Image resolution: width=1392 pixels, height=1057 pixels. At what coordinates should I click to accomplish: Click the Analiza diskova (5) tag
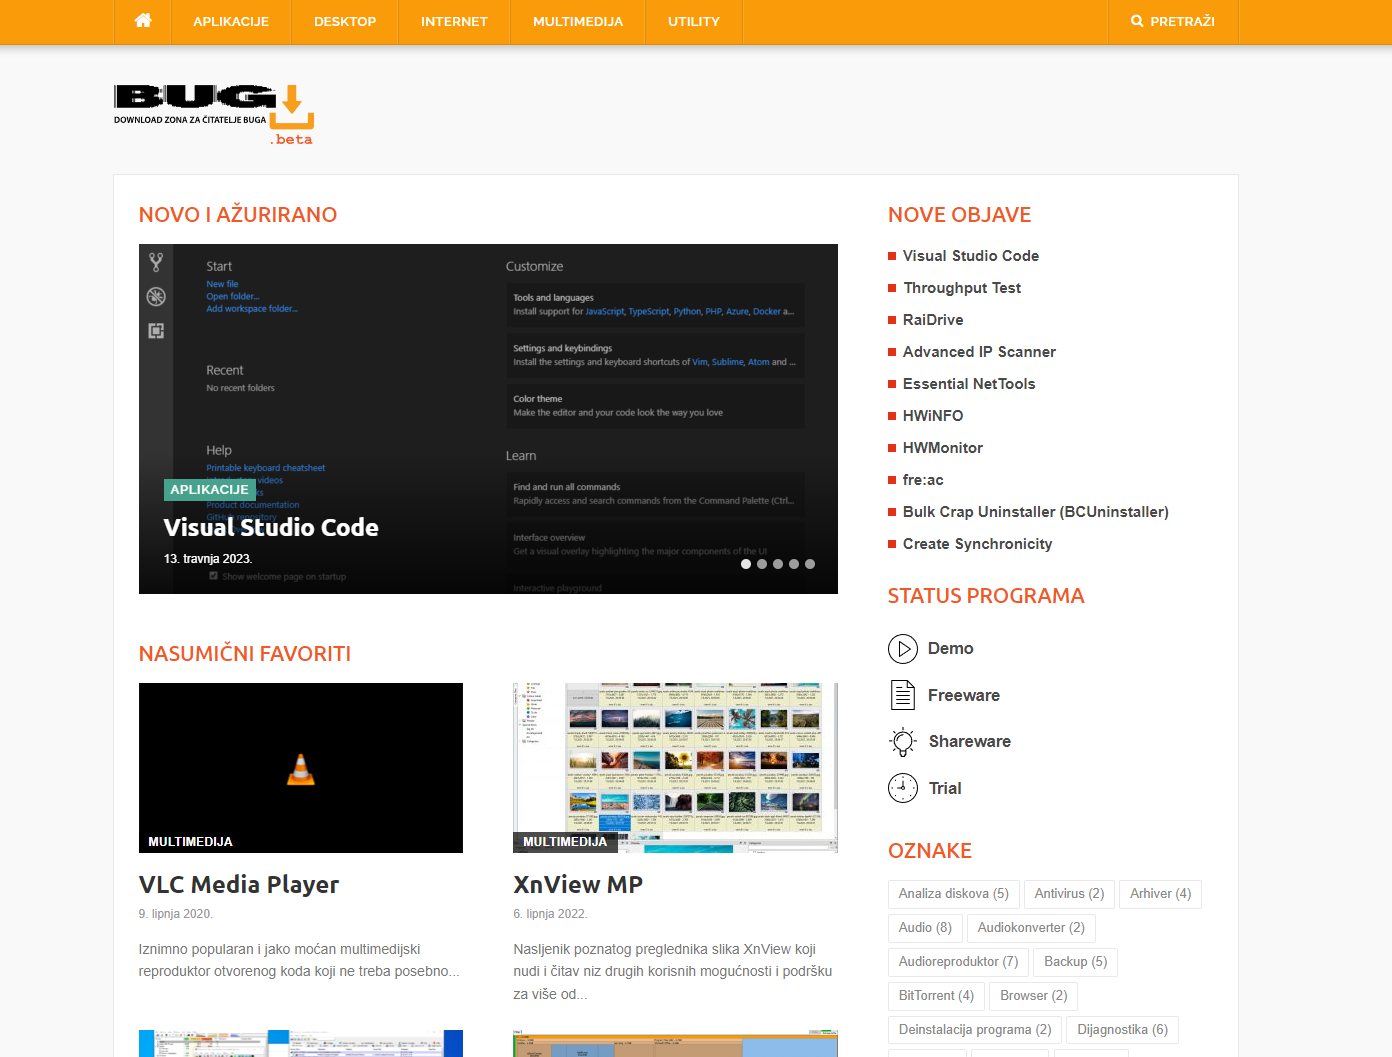pos(953,894)
